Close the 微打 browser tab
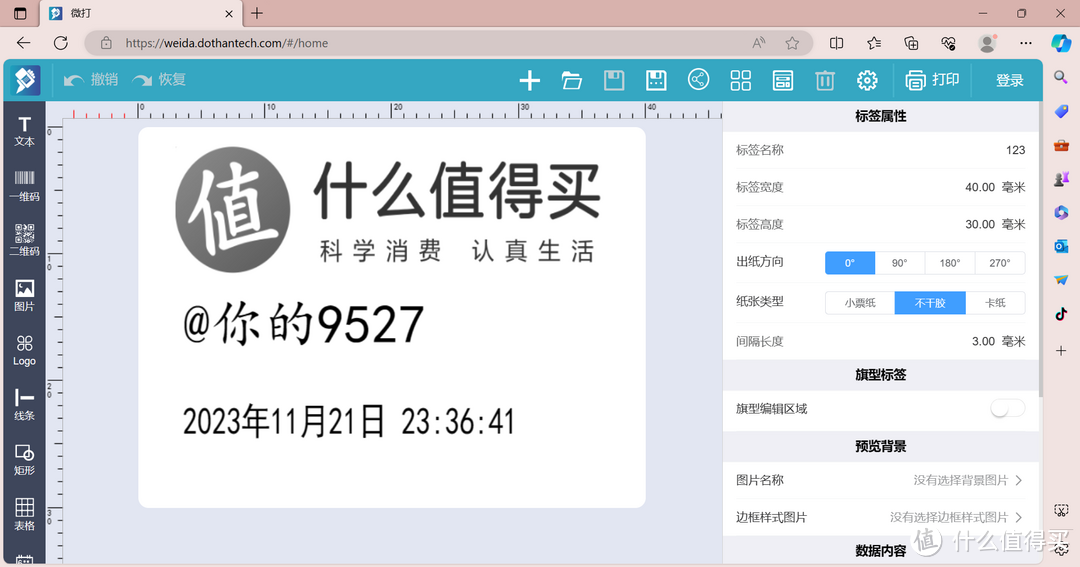This screenshot has height=567, width=1080. coord(229,13)
